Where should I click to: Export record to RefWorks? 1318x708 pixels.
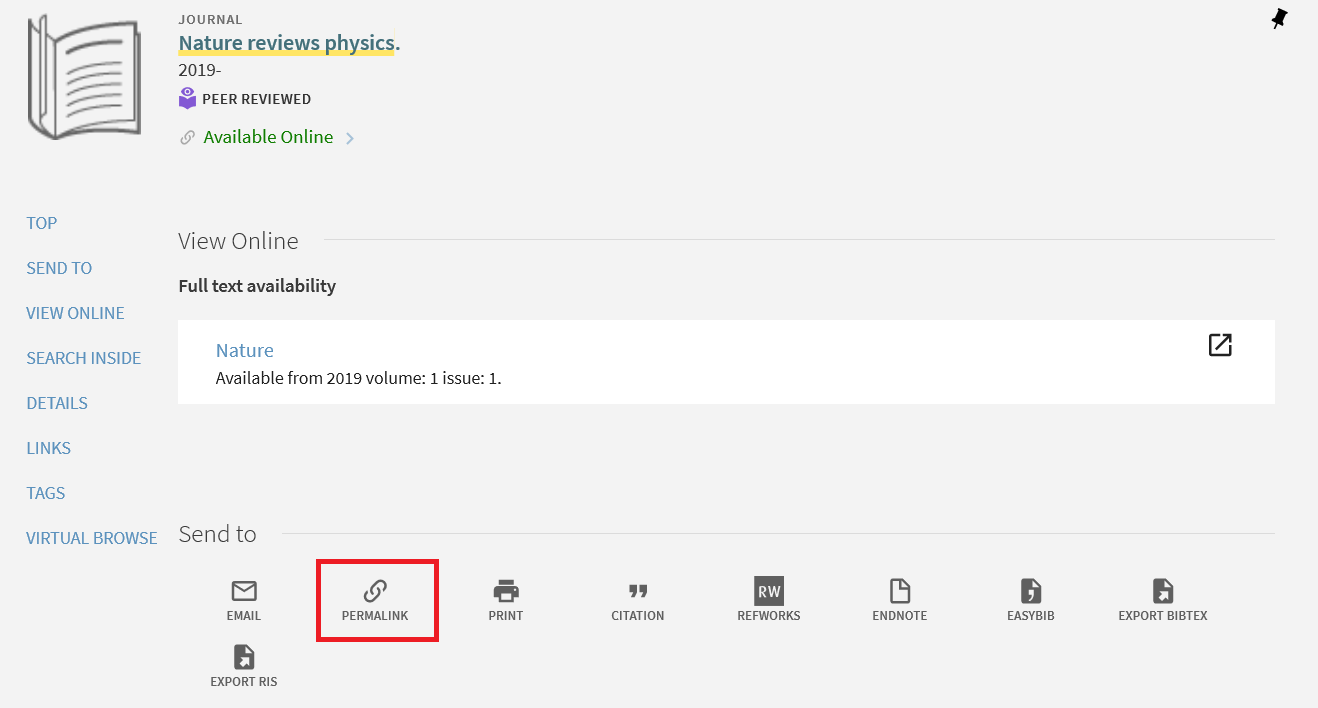[769, 591]
